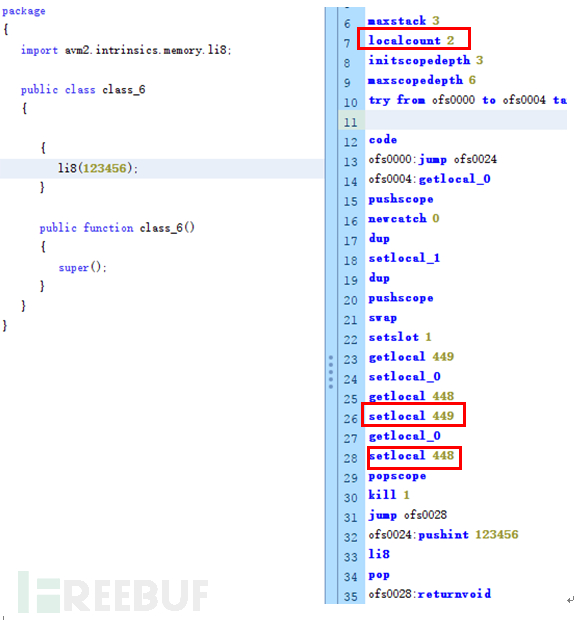Click 'dup' on line 19
Screen dimensions: 588x620
click(x=379, y=278)
